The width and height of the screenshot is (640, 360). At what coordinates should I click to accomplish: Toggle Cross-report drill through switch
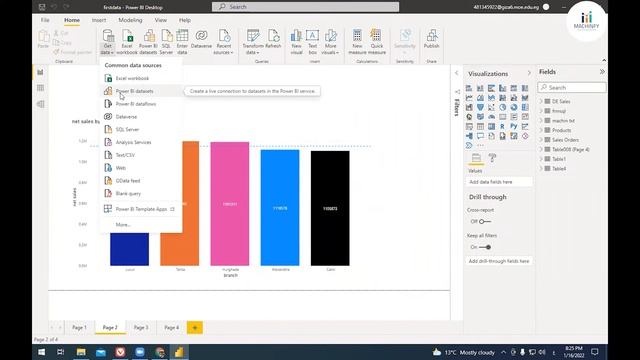pos(484,222)
